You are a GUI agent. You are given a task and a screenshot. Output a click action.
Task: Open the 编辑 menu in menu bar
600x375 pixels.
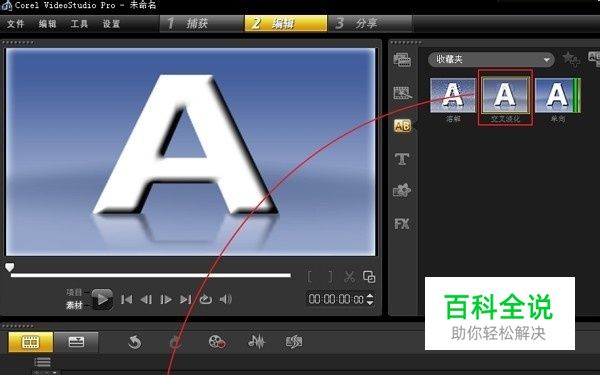point(47,24)
